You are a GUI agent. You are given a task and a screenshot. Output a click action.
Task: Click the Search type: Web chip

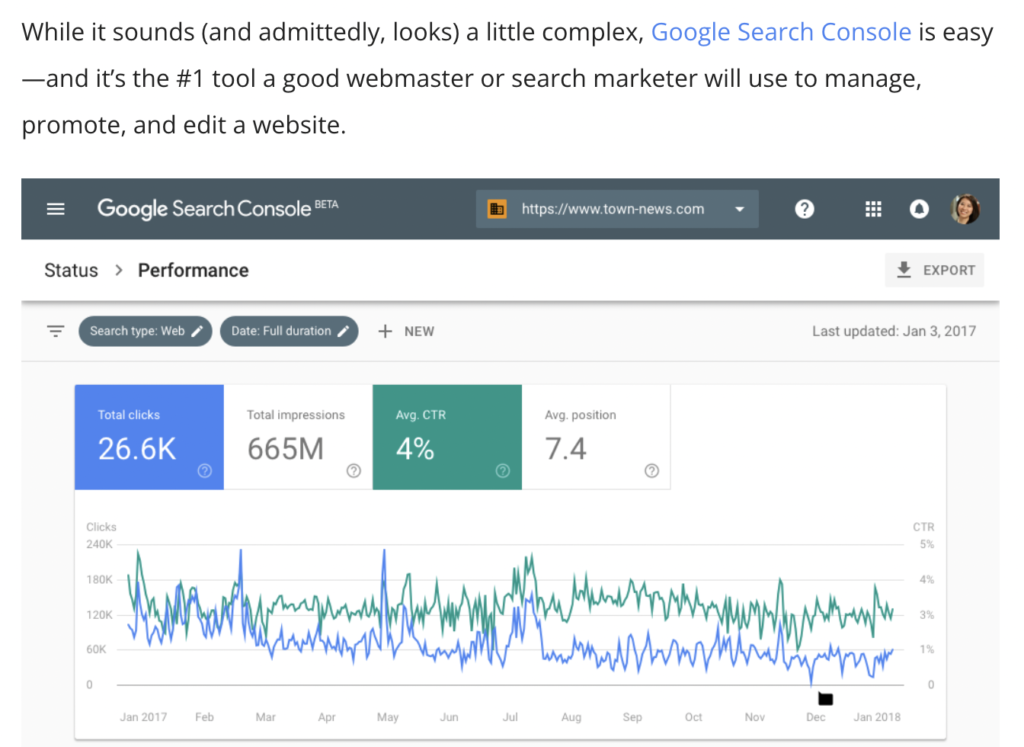pos(145,331)
